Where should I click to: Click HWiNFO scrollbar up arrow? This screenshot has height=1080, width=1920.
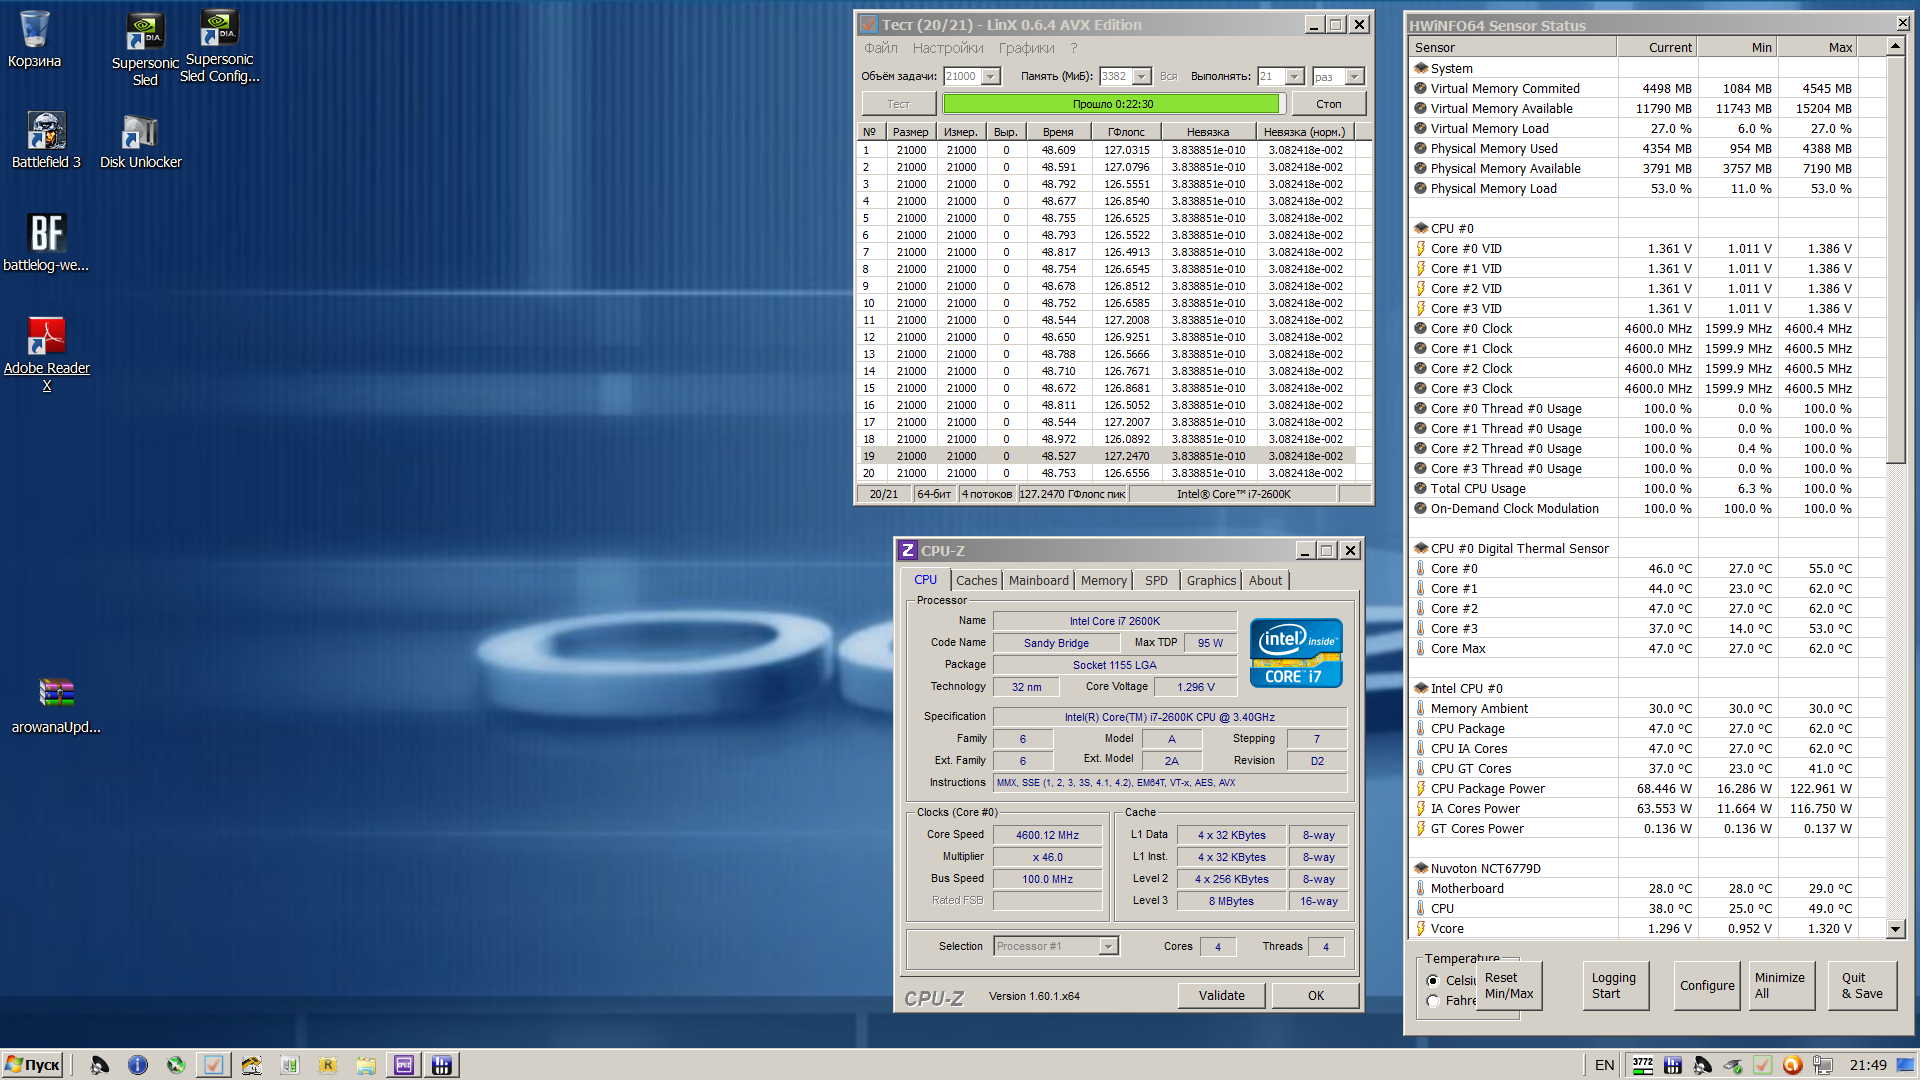(1895, 46)
